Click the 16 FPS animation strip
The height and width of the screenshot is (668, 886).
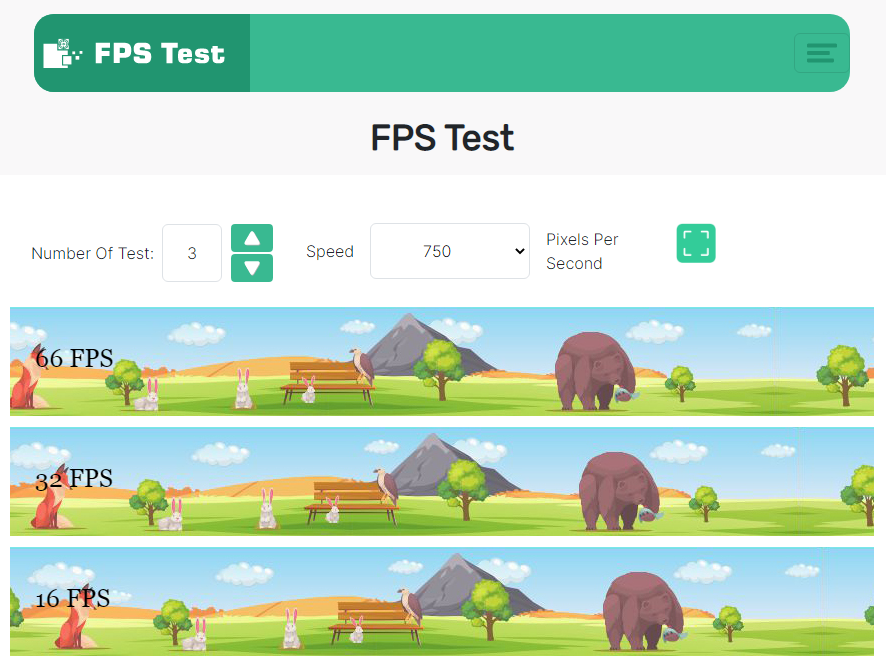(442, 601)
